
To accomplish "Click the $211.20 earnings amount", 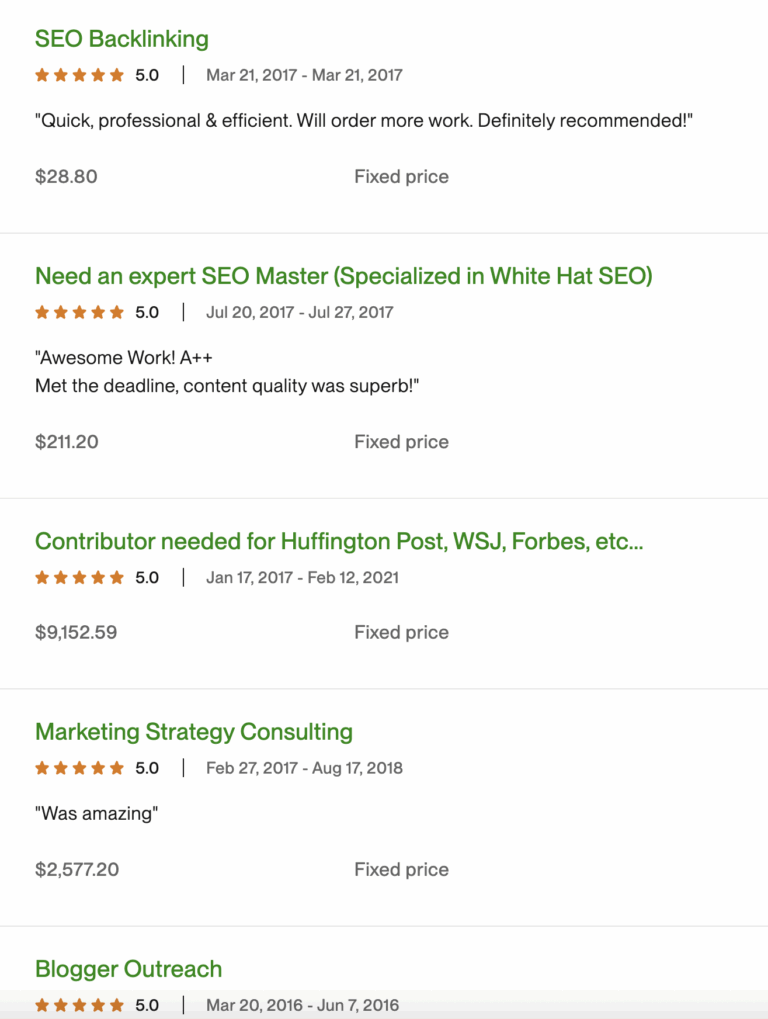I will coord(67,442).
